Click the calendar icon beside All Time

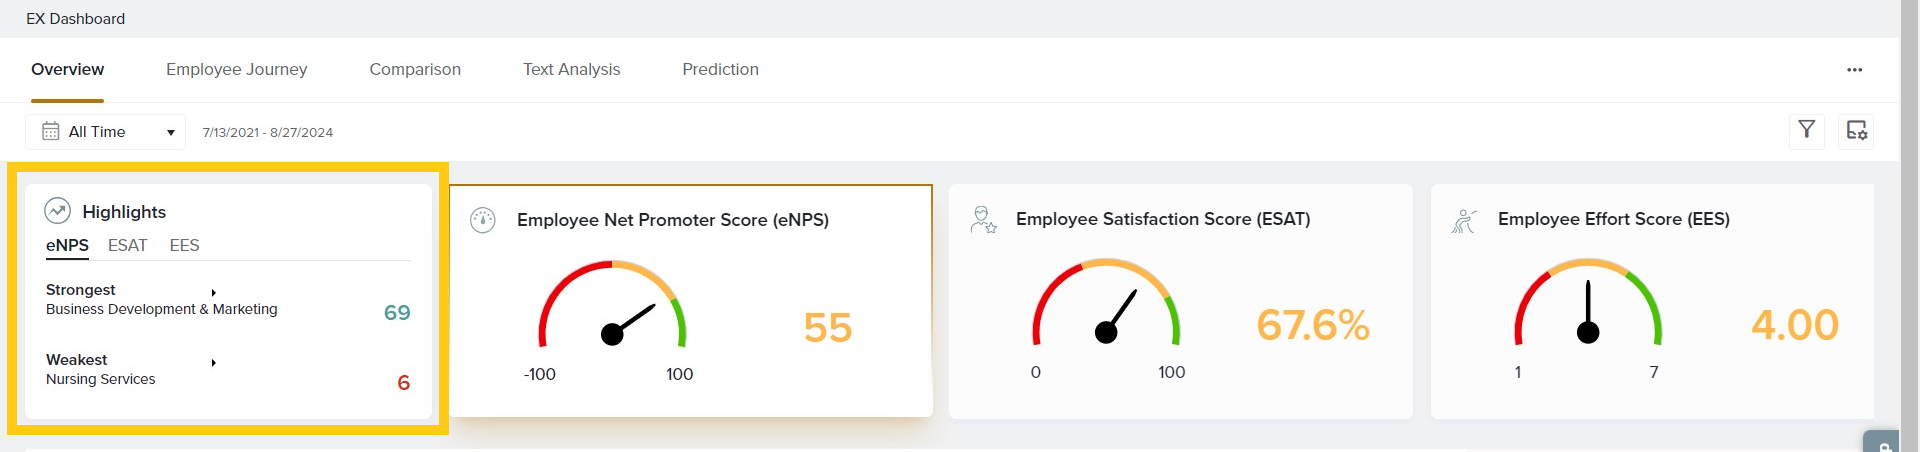tap(50, 132)
